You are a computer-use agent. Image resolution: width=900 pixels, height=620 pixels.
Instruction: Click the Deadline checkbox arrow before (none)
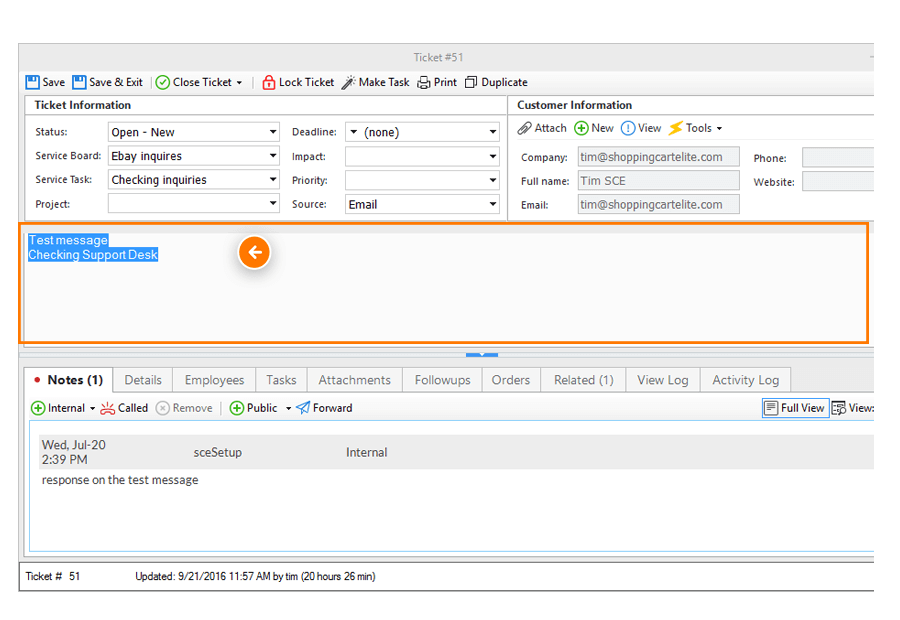pyautogui.click(x=354, y=132)
